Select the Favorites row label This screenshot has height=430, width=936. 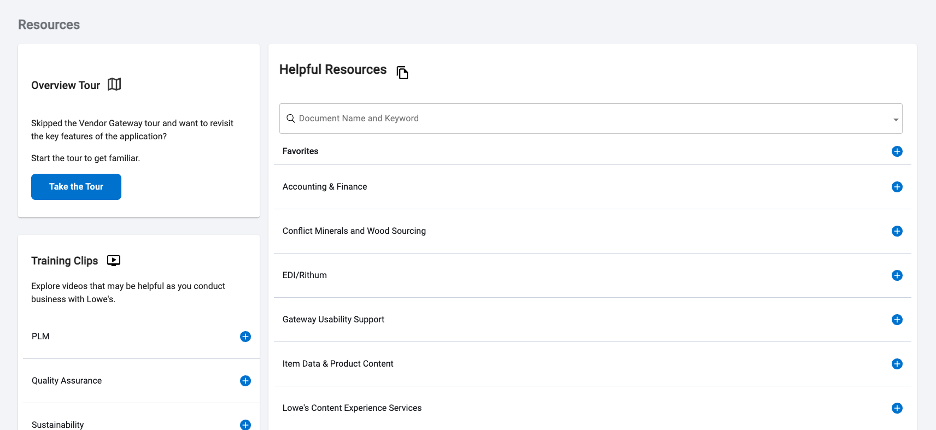300,151
